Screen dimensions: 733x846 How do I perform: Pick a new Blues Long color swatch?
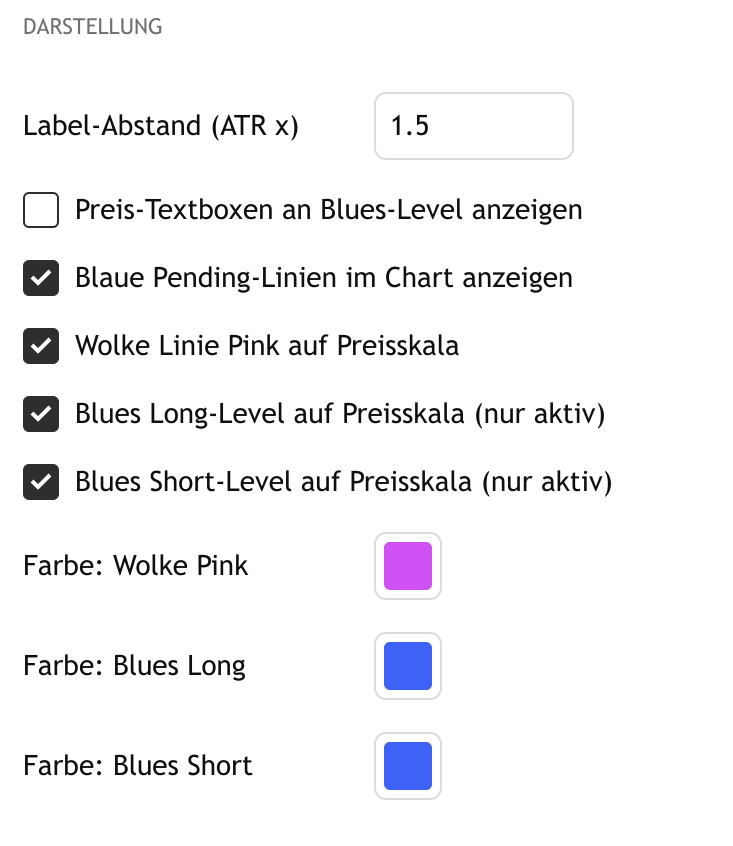[x=408, y=666]
